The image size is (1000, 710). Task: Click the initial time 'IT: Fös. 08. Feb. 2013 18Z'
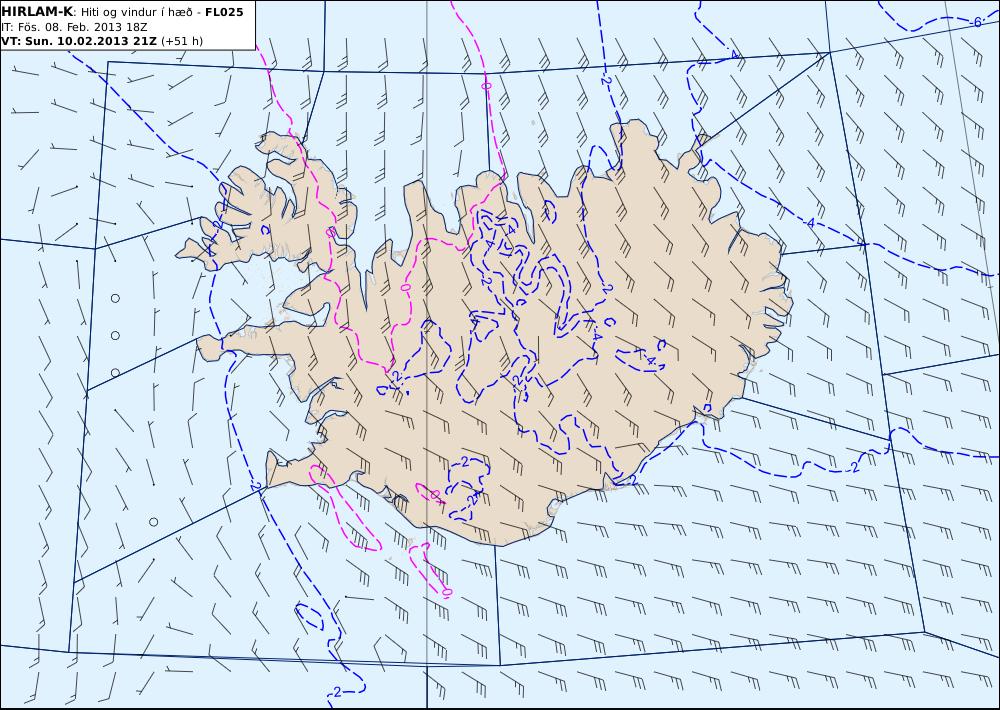pyautogui.click(x=75, y=27)
